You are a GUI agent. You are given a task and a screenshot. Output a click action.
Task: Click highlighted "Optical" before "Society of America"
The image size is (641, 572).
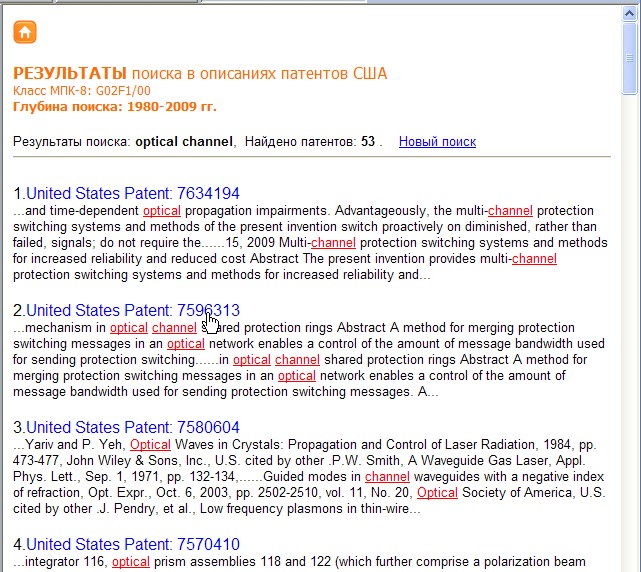pyautogui.click(x=437, y=493)
